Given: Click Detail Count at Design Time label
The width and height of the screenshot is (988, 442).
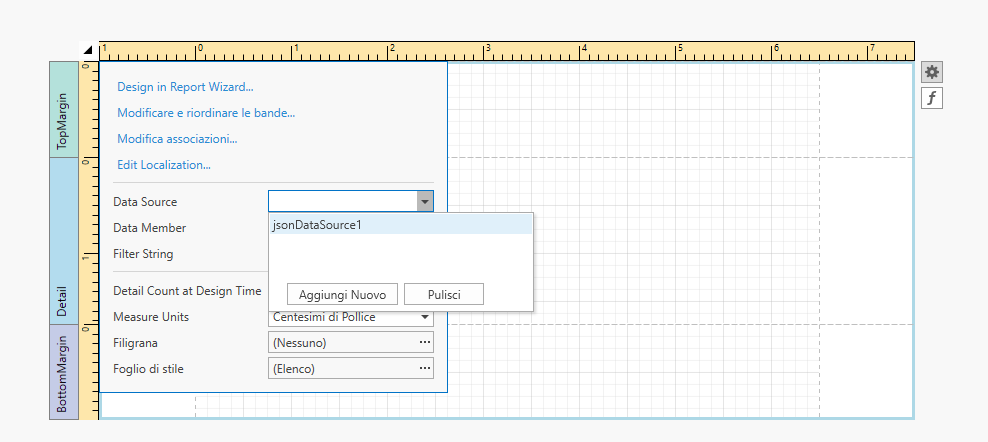Looking at the screenshot, I should pyautogui.click(x=187, y=291).
